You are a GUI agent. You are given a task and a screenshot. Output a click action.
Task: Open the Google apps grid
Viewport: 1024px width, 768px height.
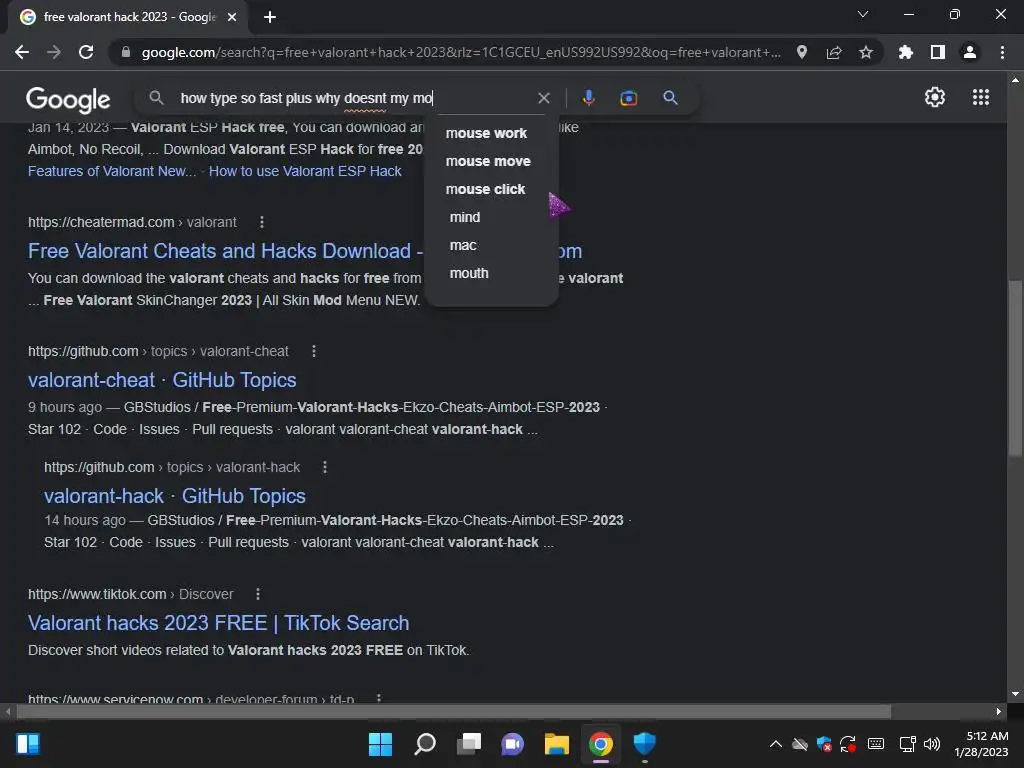[x=981, y=97]
